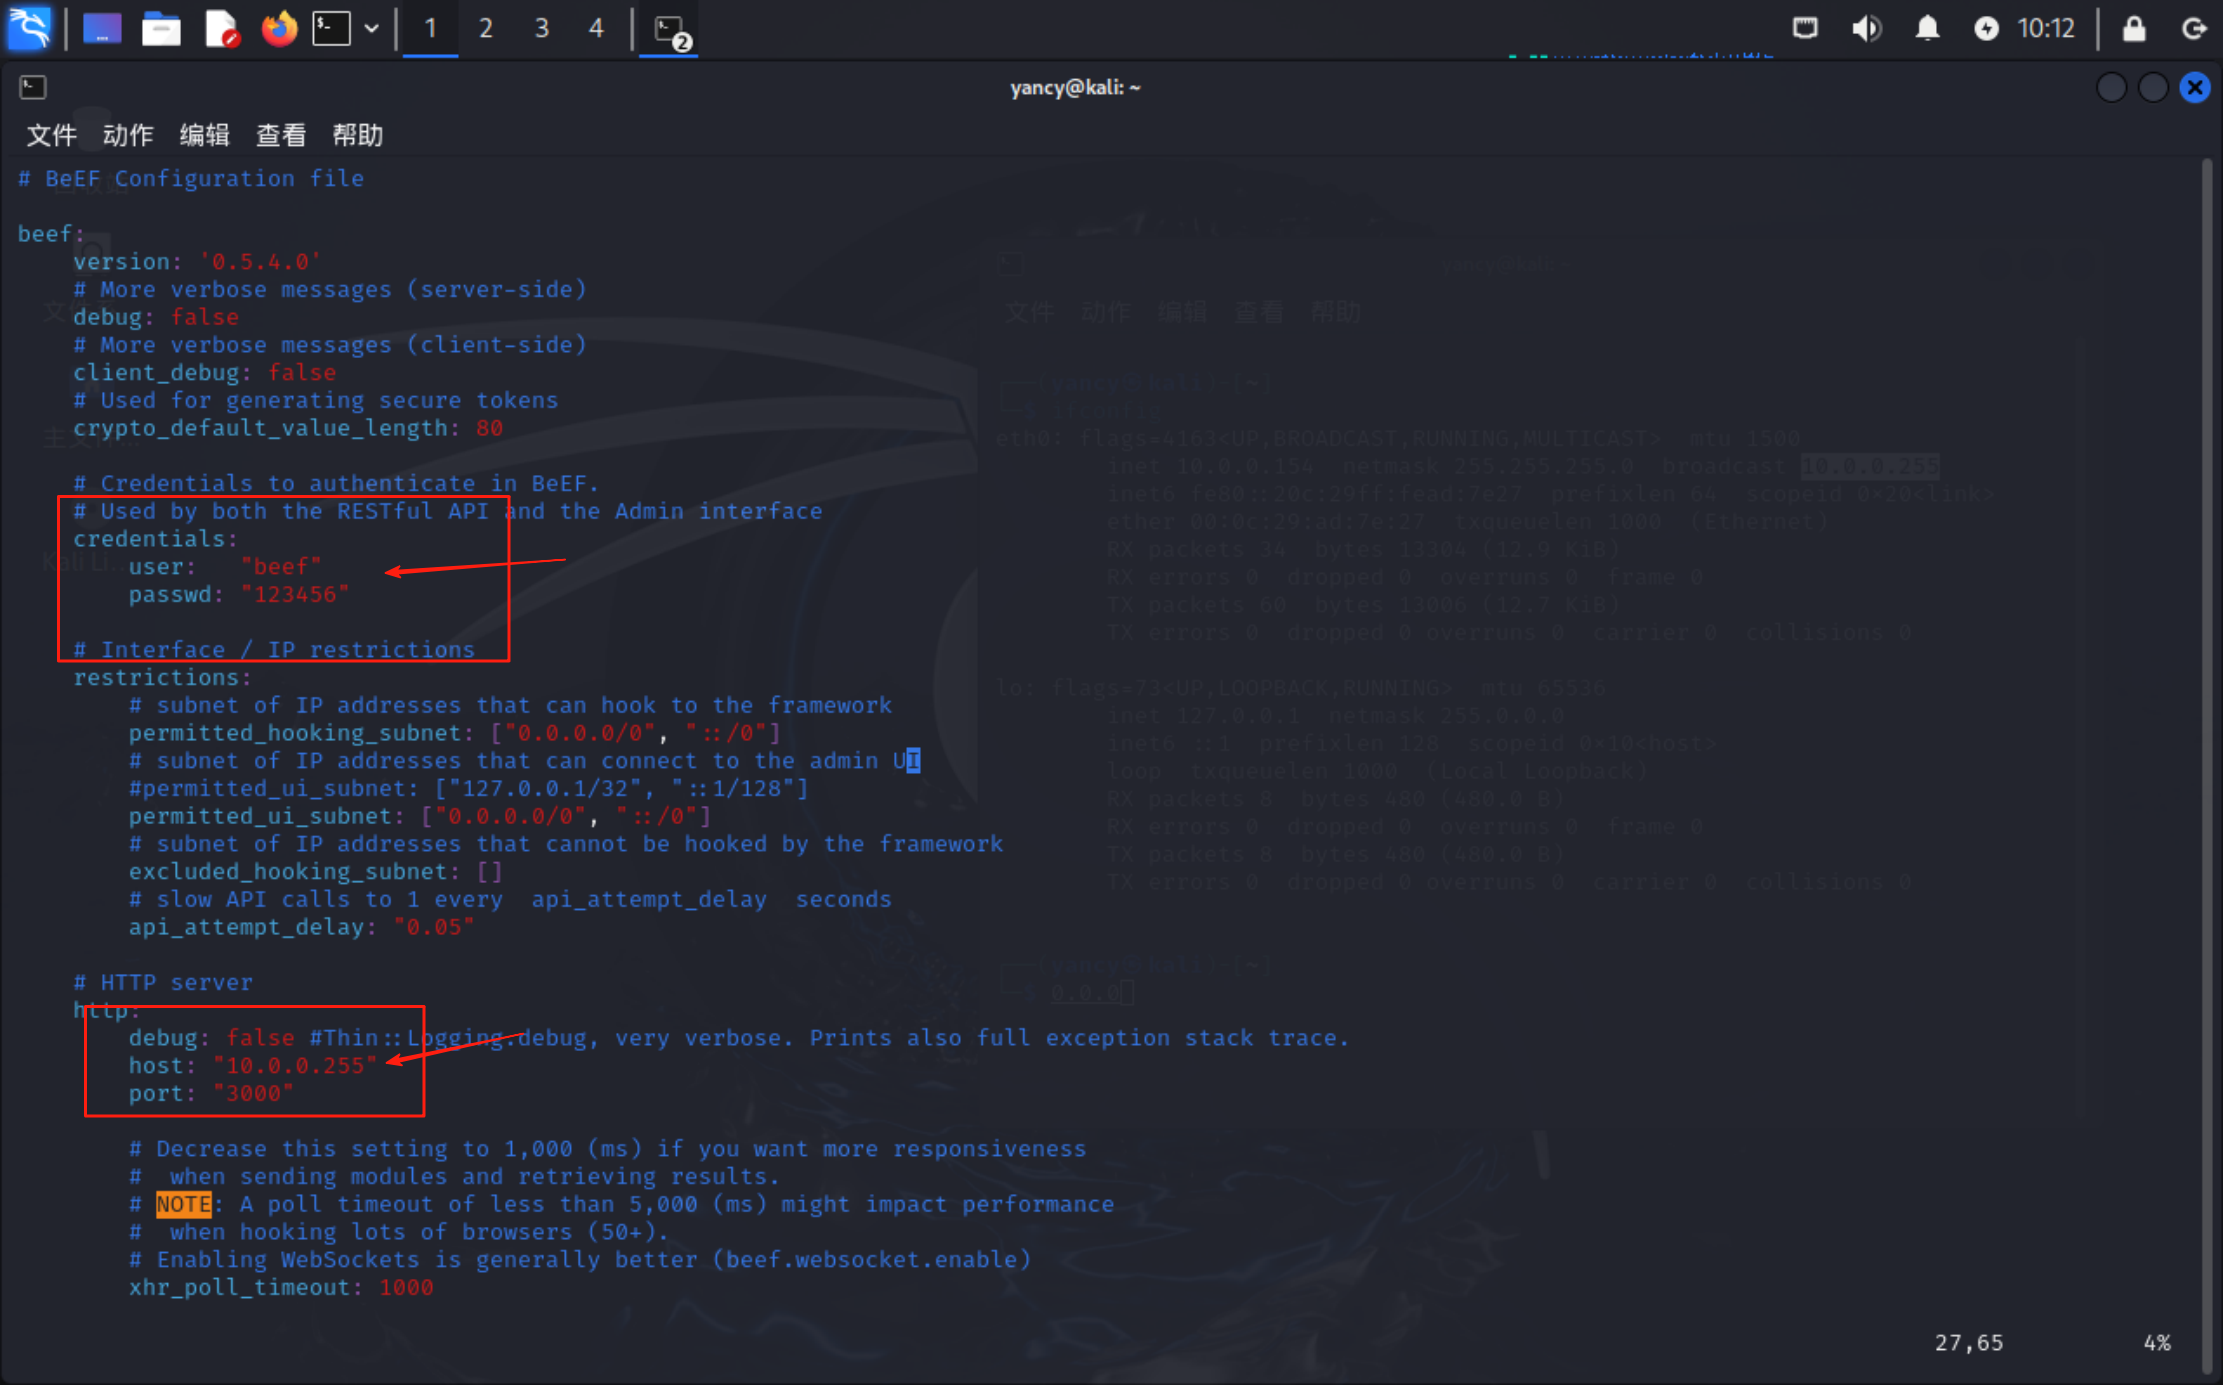2223x1385 pixels.
Task: Select the terminal taskbar window button
Action: click(x=669, y=30)
